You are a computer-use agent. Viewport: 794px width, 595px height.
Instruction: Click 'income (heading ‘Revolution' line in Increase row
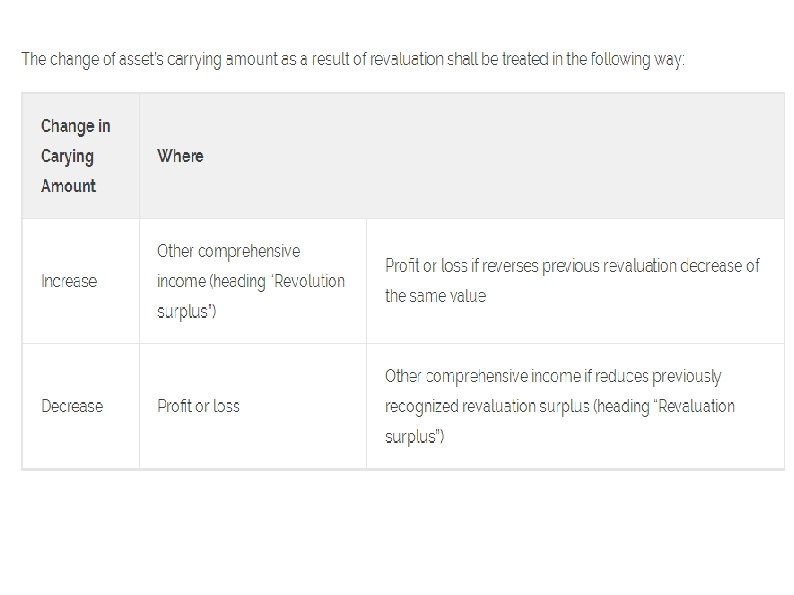pyautogui.click(x=250, y=281)
